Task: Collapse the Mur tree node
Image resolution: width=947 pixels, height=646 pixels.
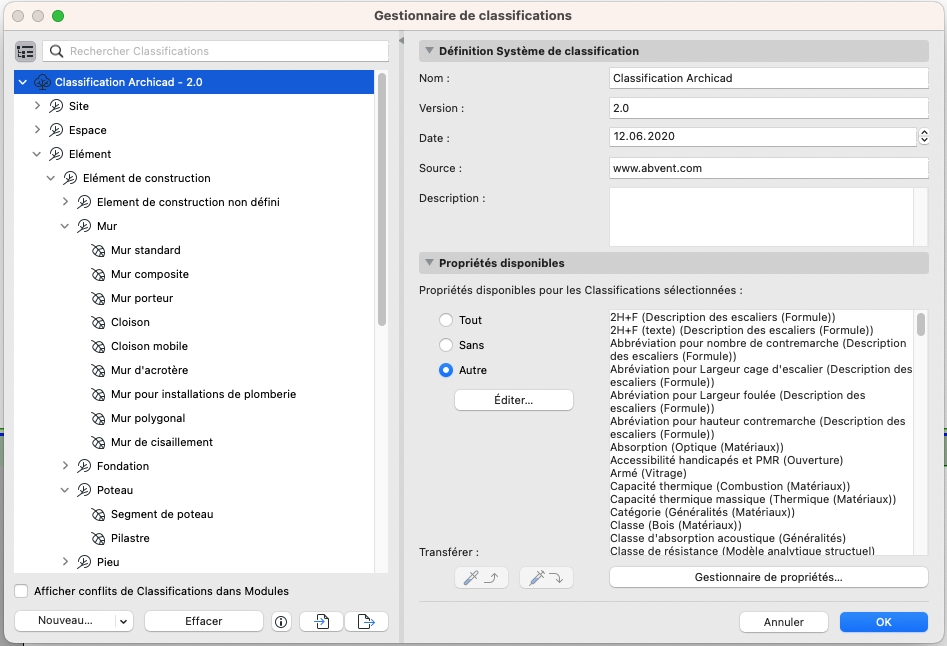Action: pos(65,226)
